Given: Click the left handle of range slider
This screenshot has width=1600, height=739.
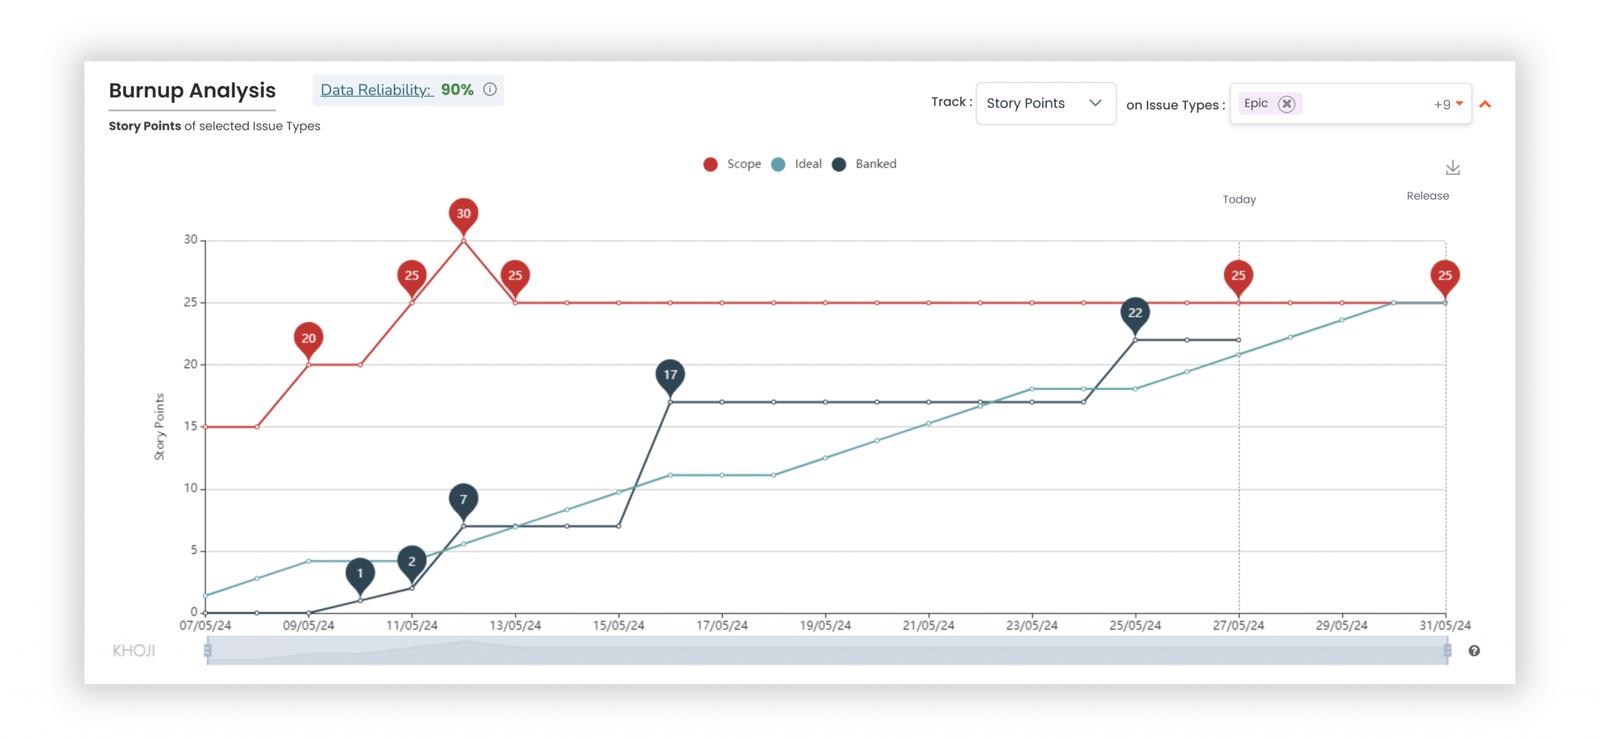Looking at the screenshot, I should click(x=208, y=651).
